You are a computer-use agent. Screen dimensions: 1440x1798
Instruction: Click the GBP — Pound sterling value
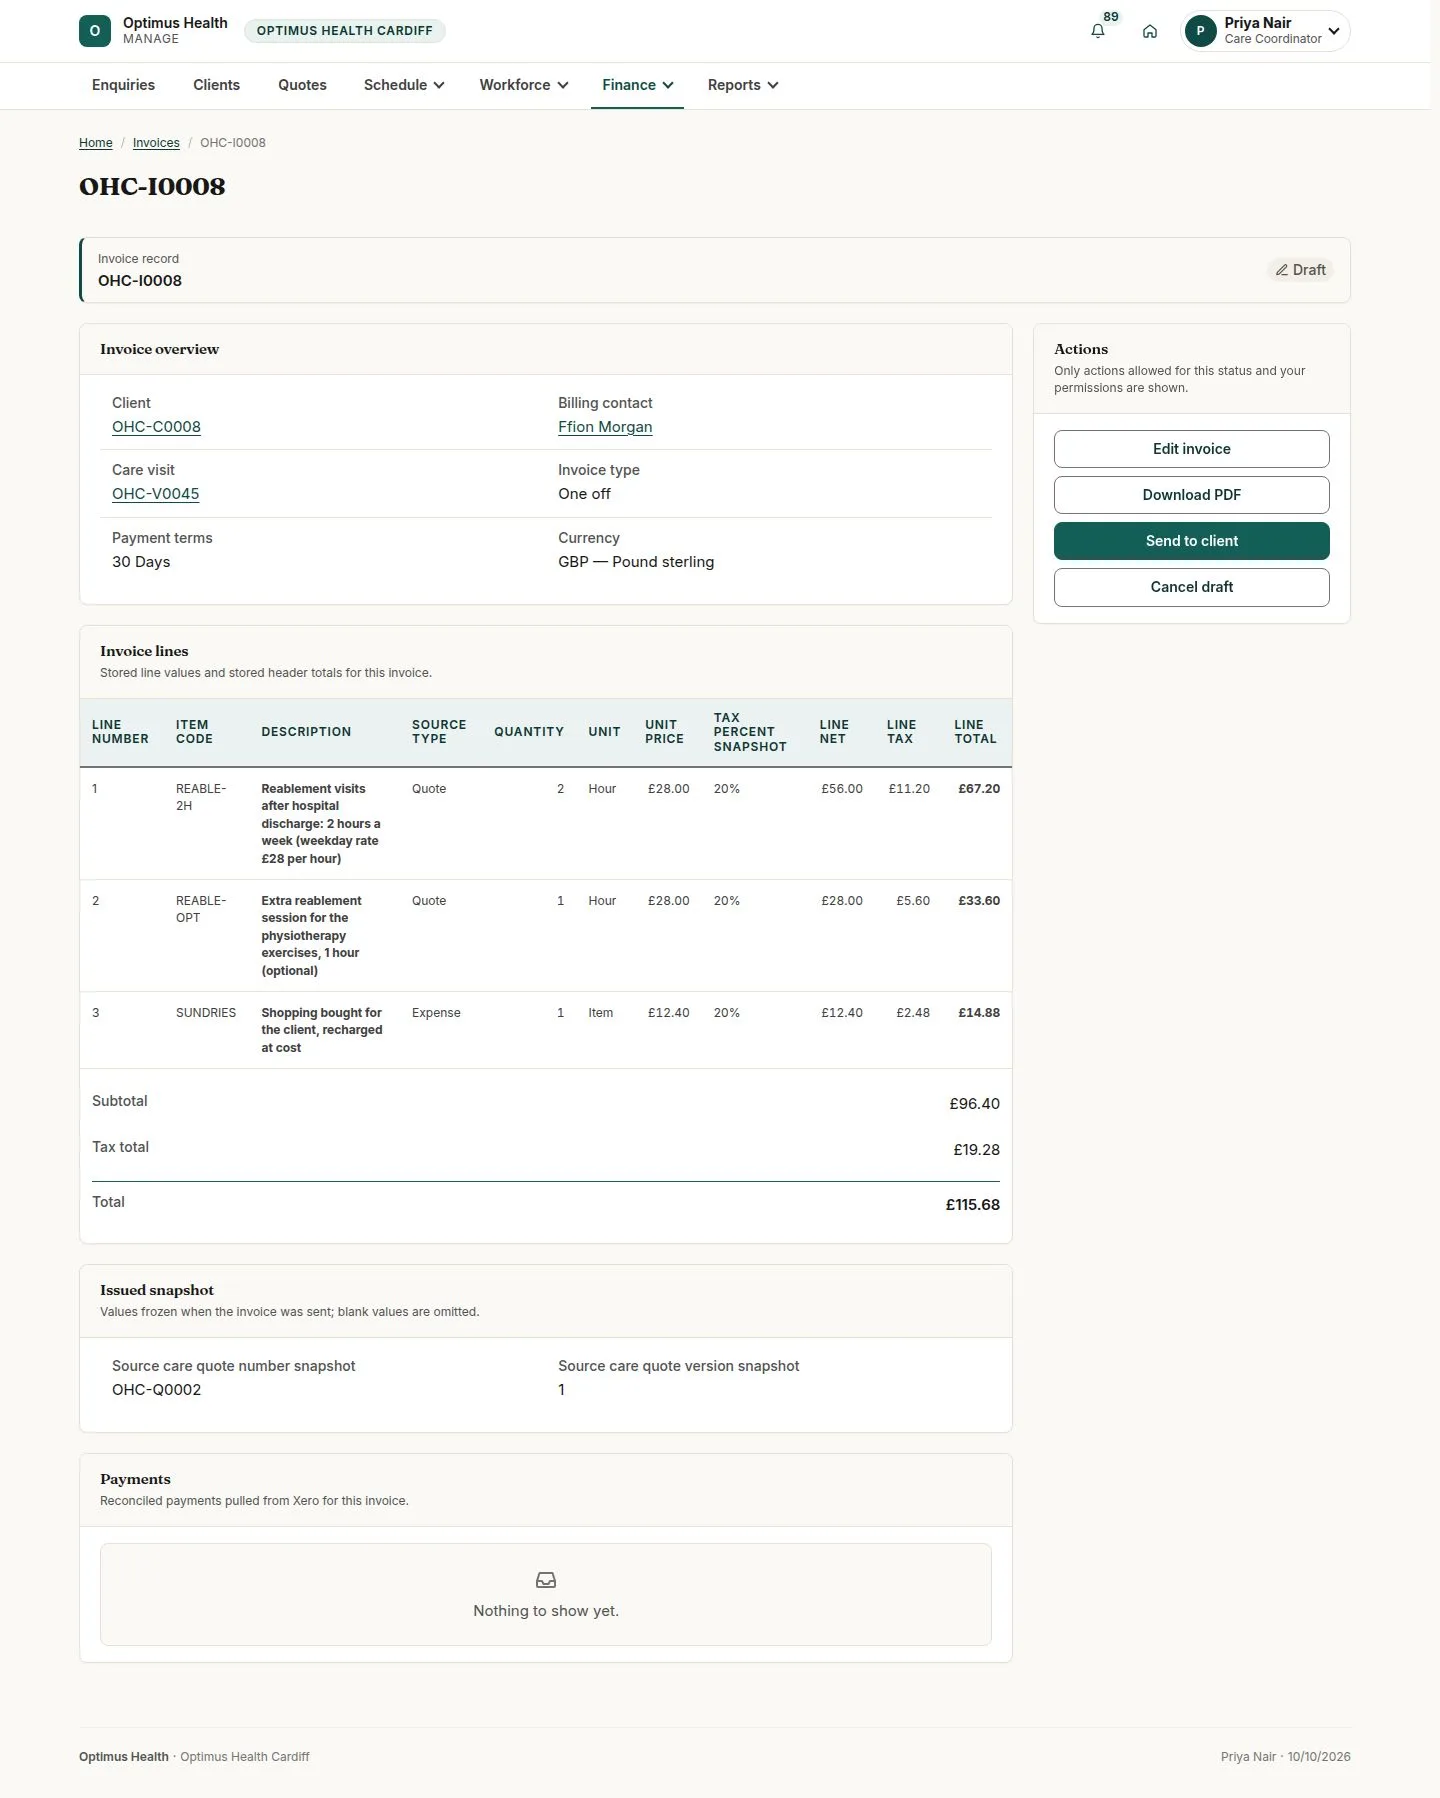click(636, 562)
